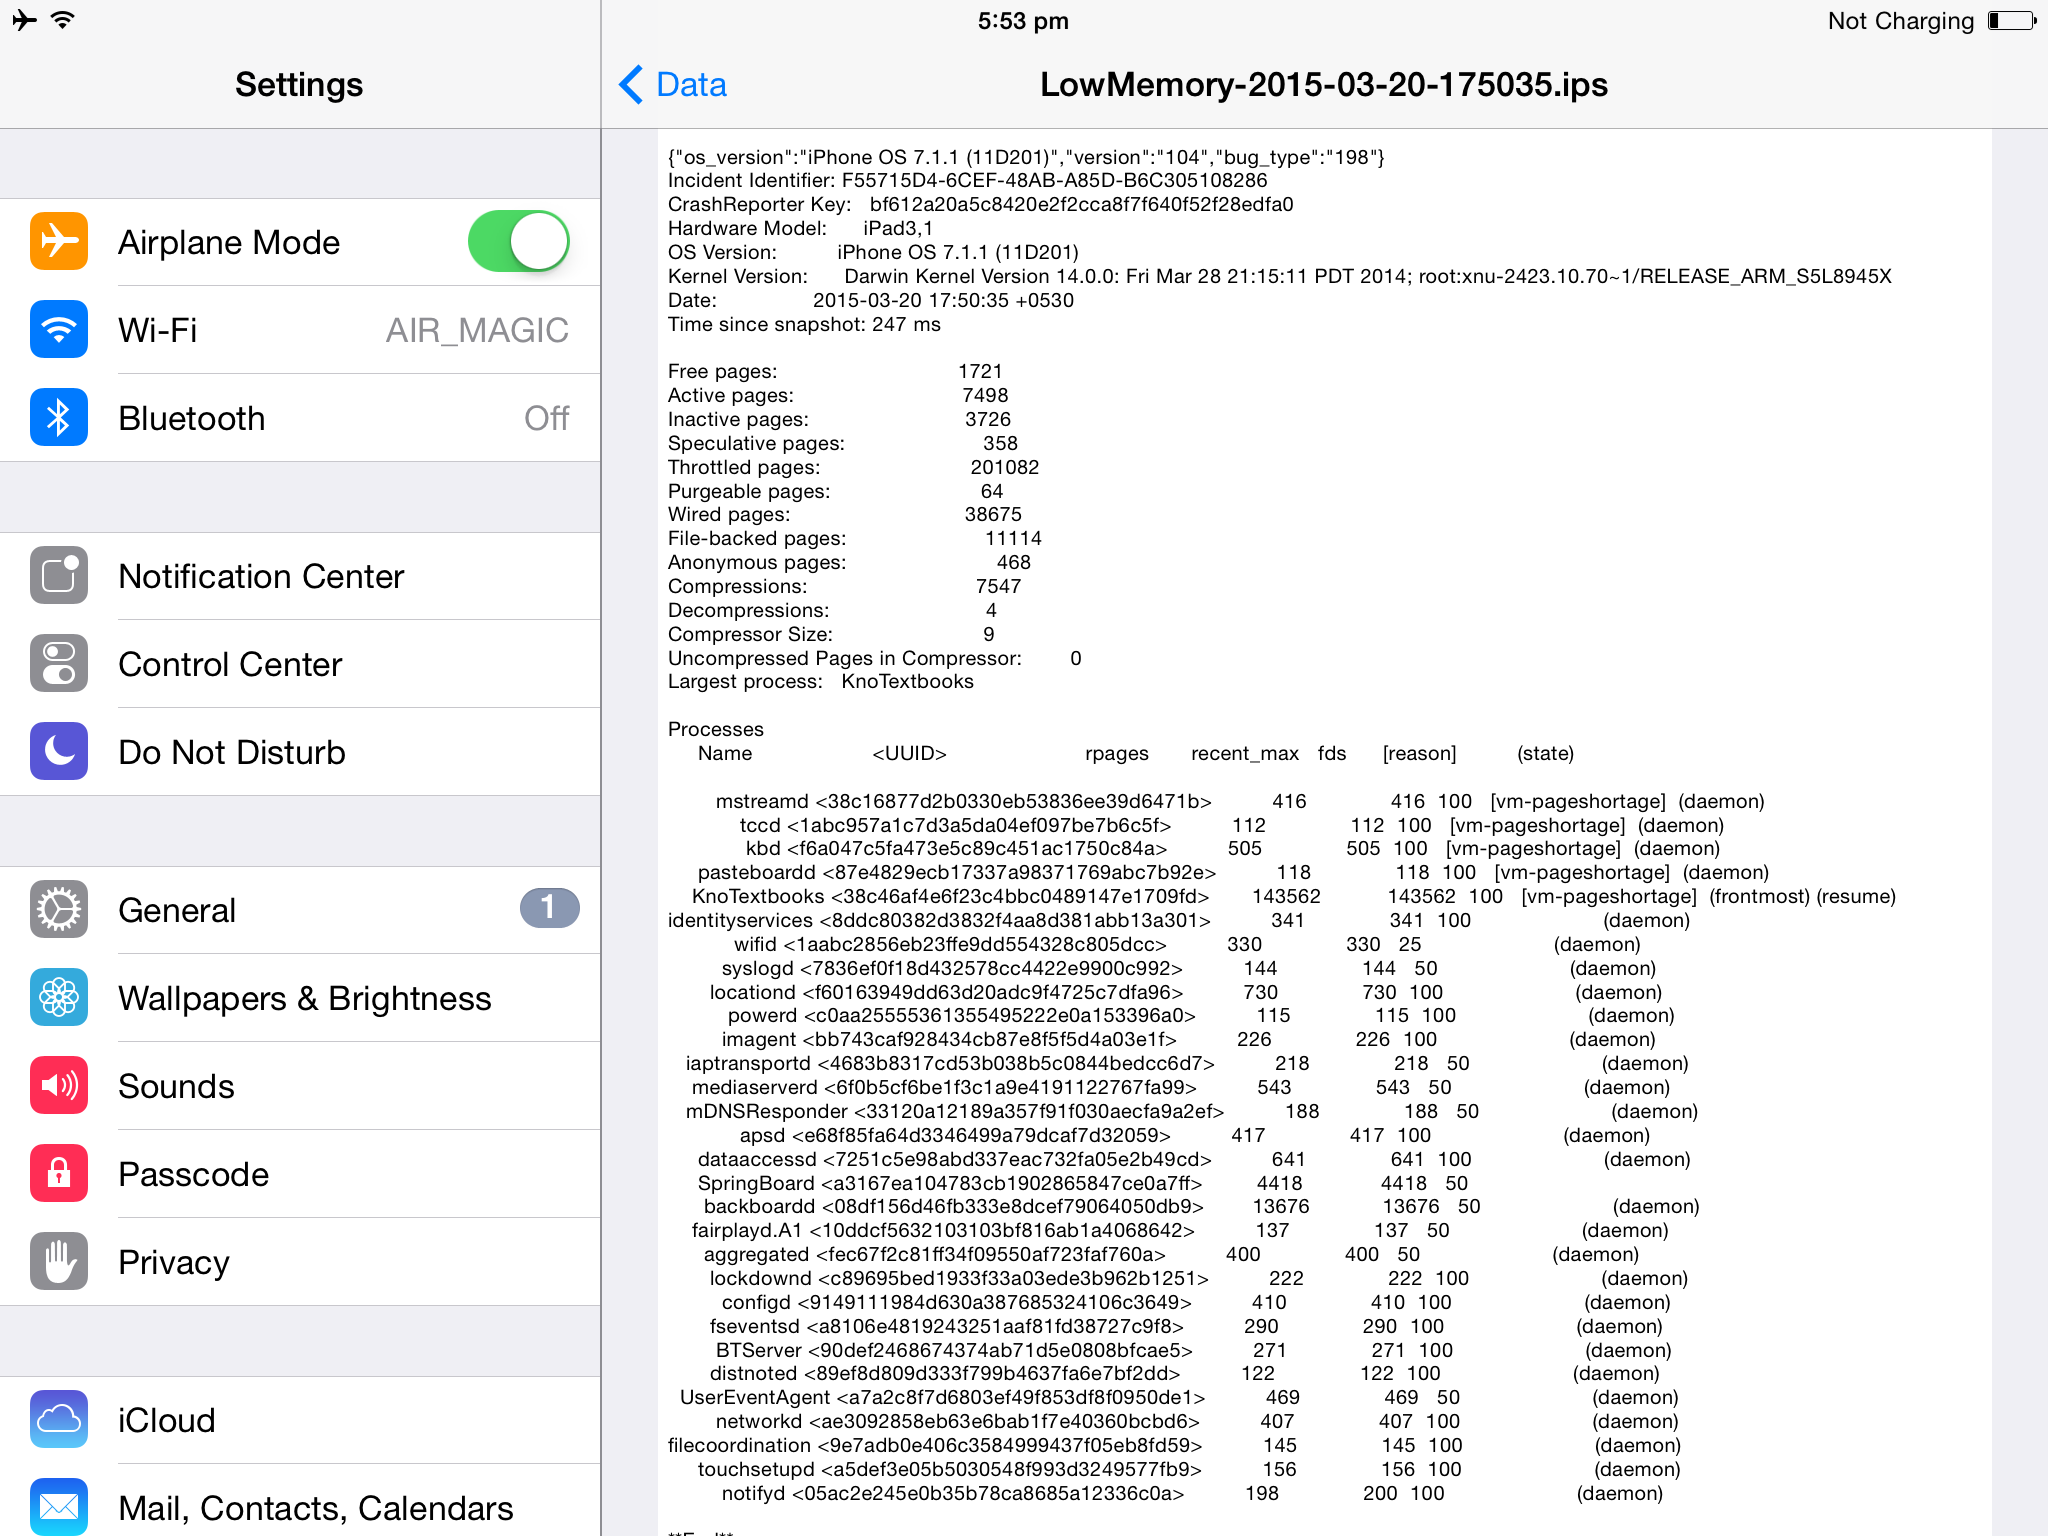Tap the Wallpapers & Brightness flower icon

coord(59,998)
